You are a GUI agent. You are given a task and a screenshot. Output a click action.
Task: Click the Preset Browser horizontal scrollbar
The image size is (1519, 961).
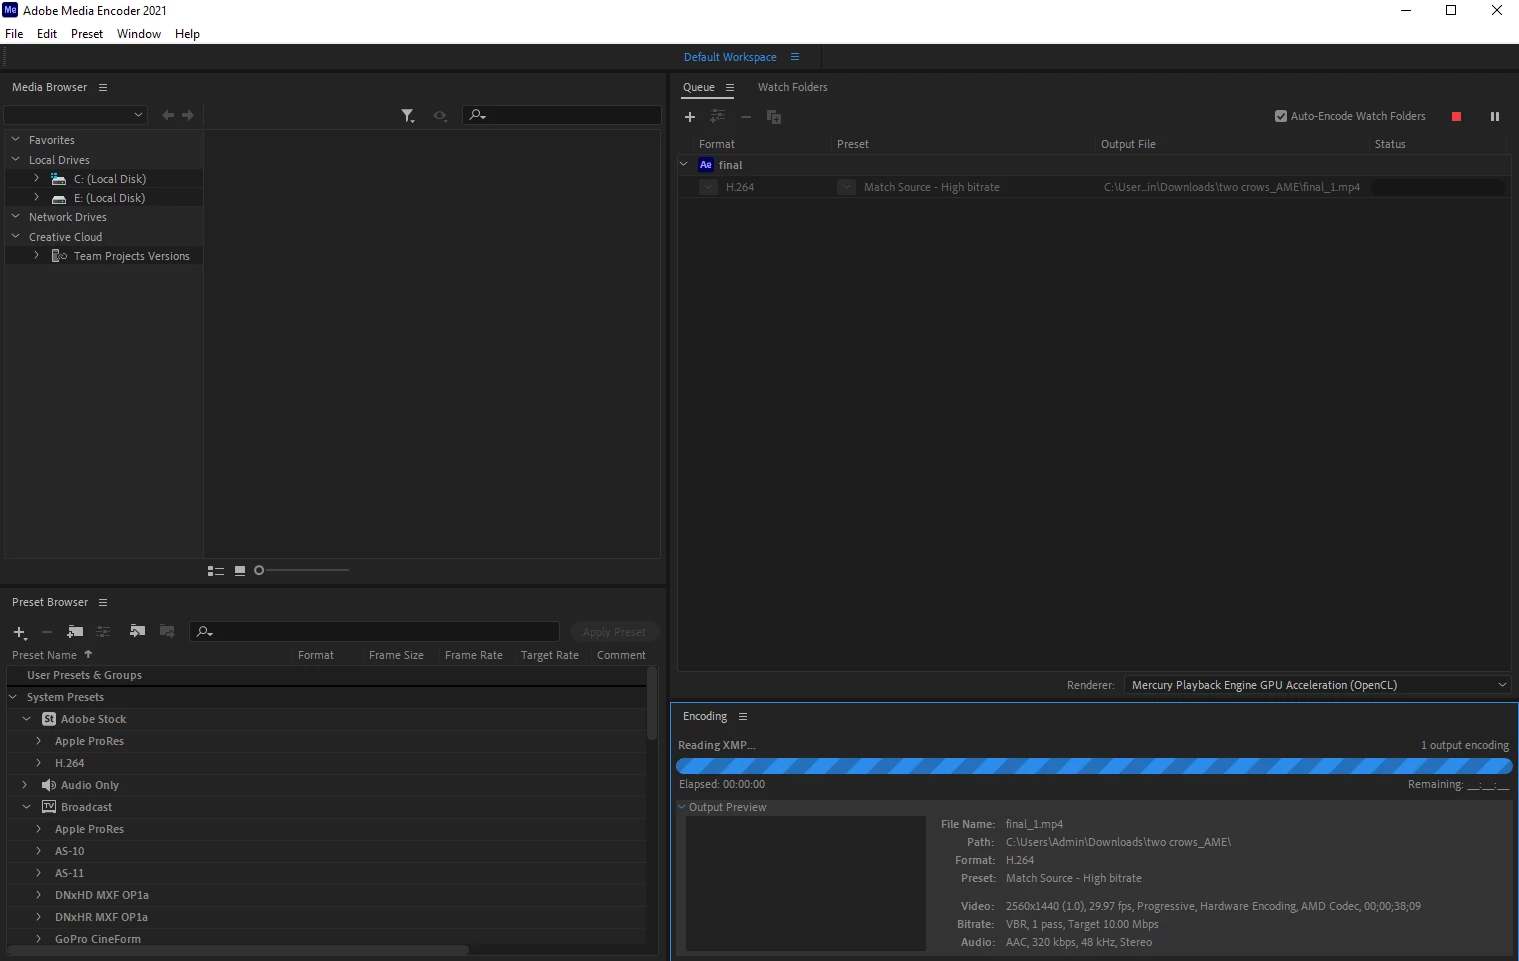click(x=238, y=950)
